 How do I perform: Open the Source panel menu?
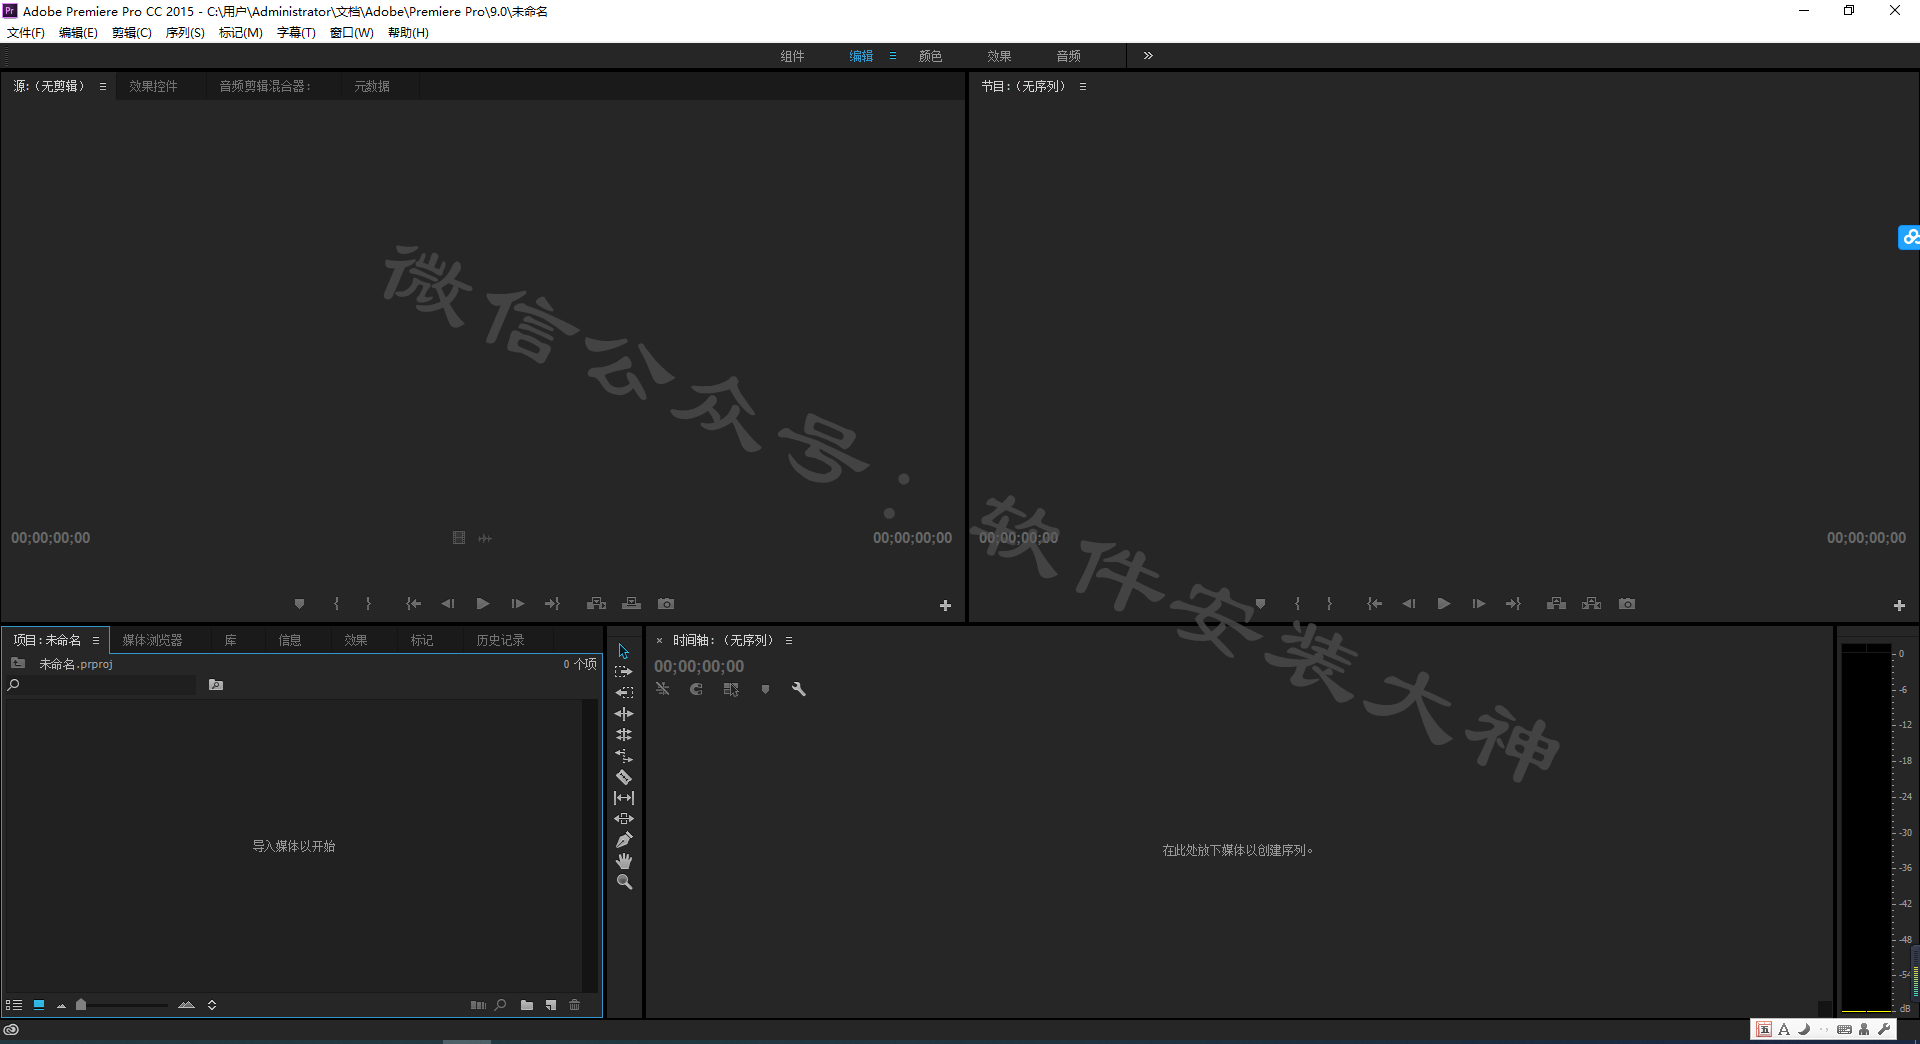102,87
